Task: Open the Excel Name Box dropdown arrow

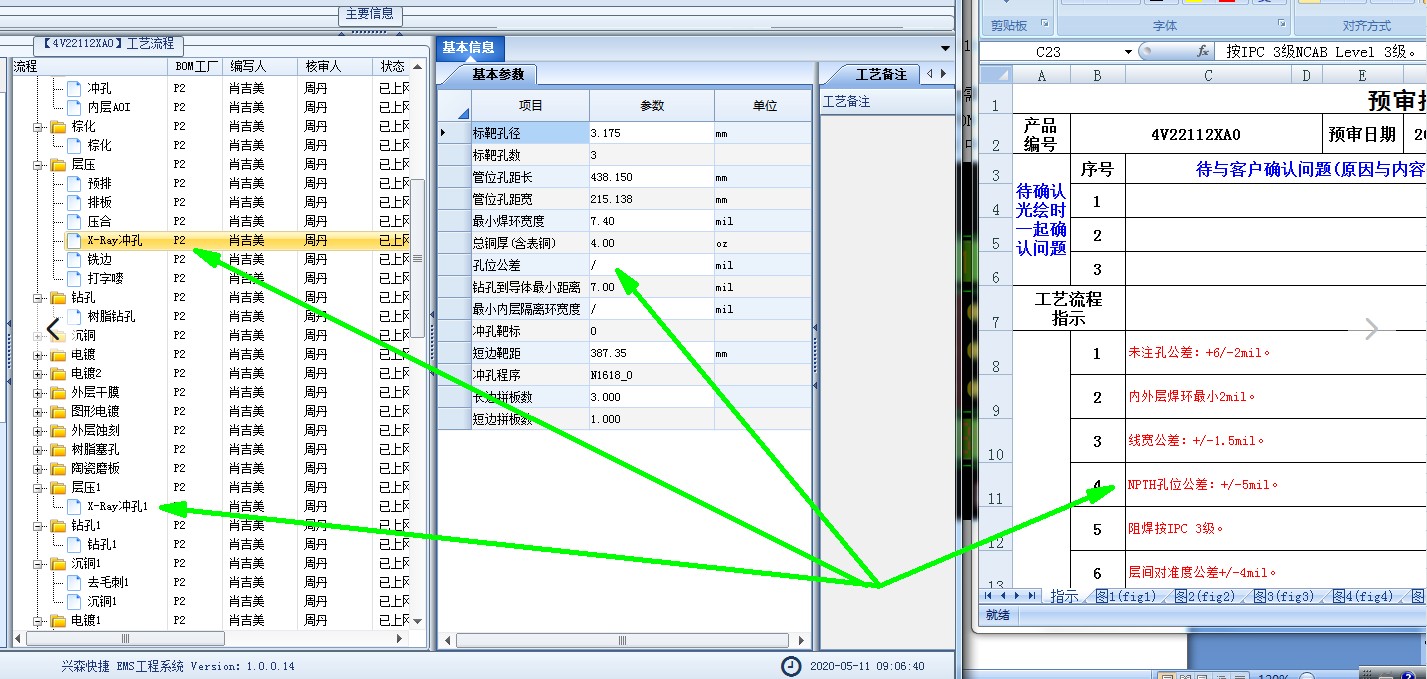Action: coord(1128,51)
